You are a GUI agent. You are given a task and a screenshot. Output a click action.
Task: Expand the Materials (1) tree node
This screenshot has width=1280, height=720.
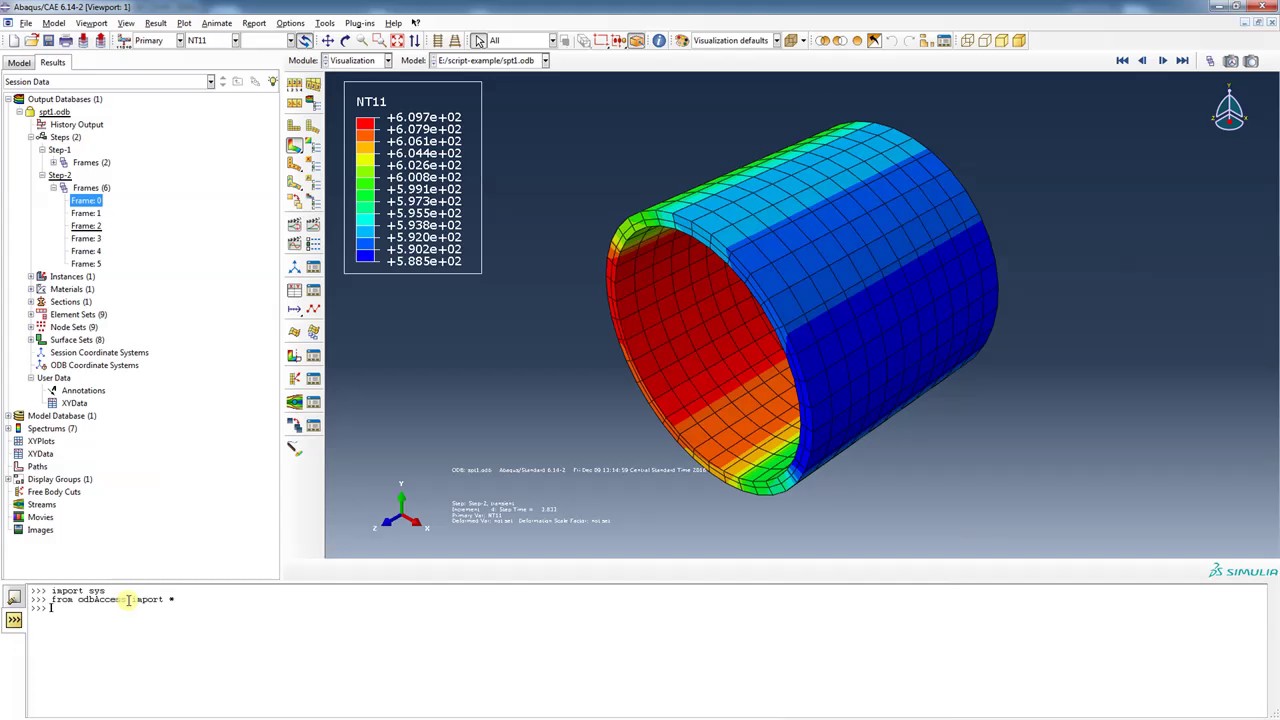(x=31, y=289)
